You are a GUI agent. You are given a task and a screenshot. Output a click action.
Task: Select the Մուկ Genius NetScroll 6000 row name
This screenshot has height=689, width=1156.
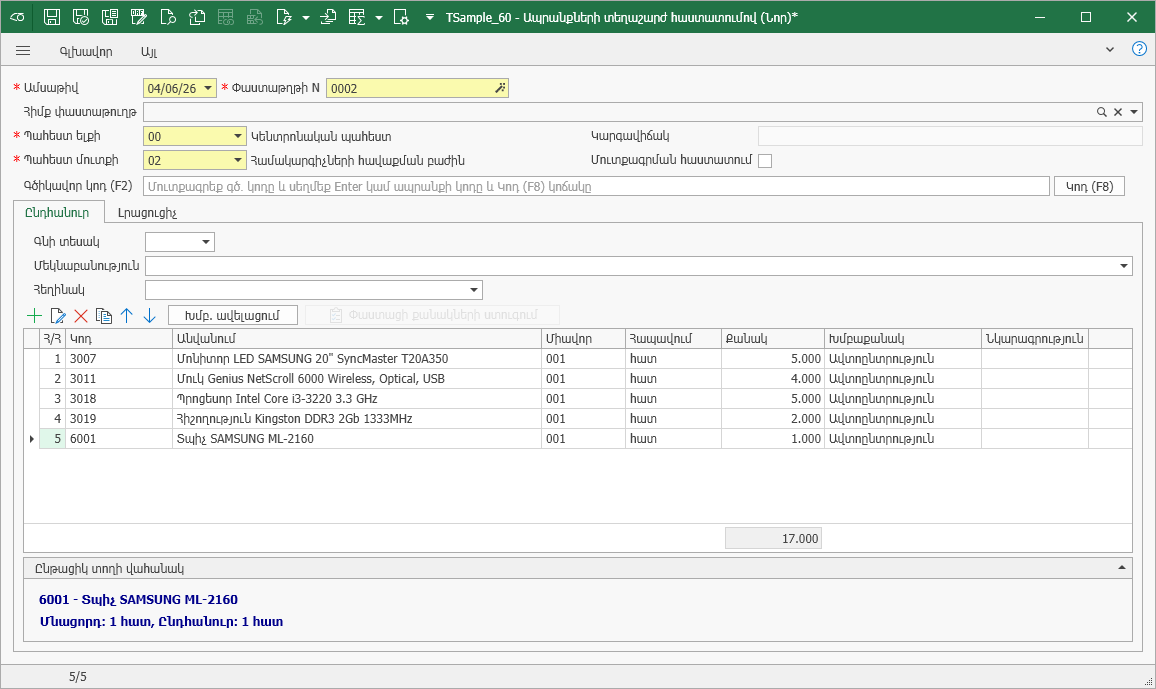point(357,379)
